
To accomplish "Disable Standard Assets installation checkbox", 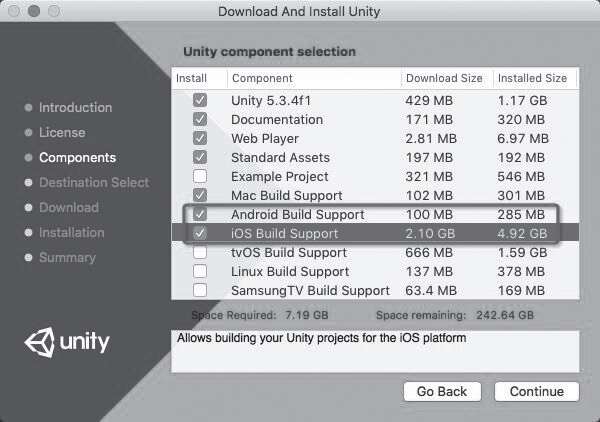I will (200, 157).
